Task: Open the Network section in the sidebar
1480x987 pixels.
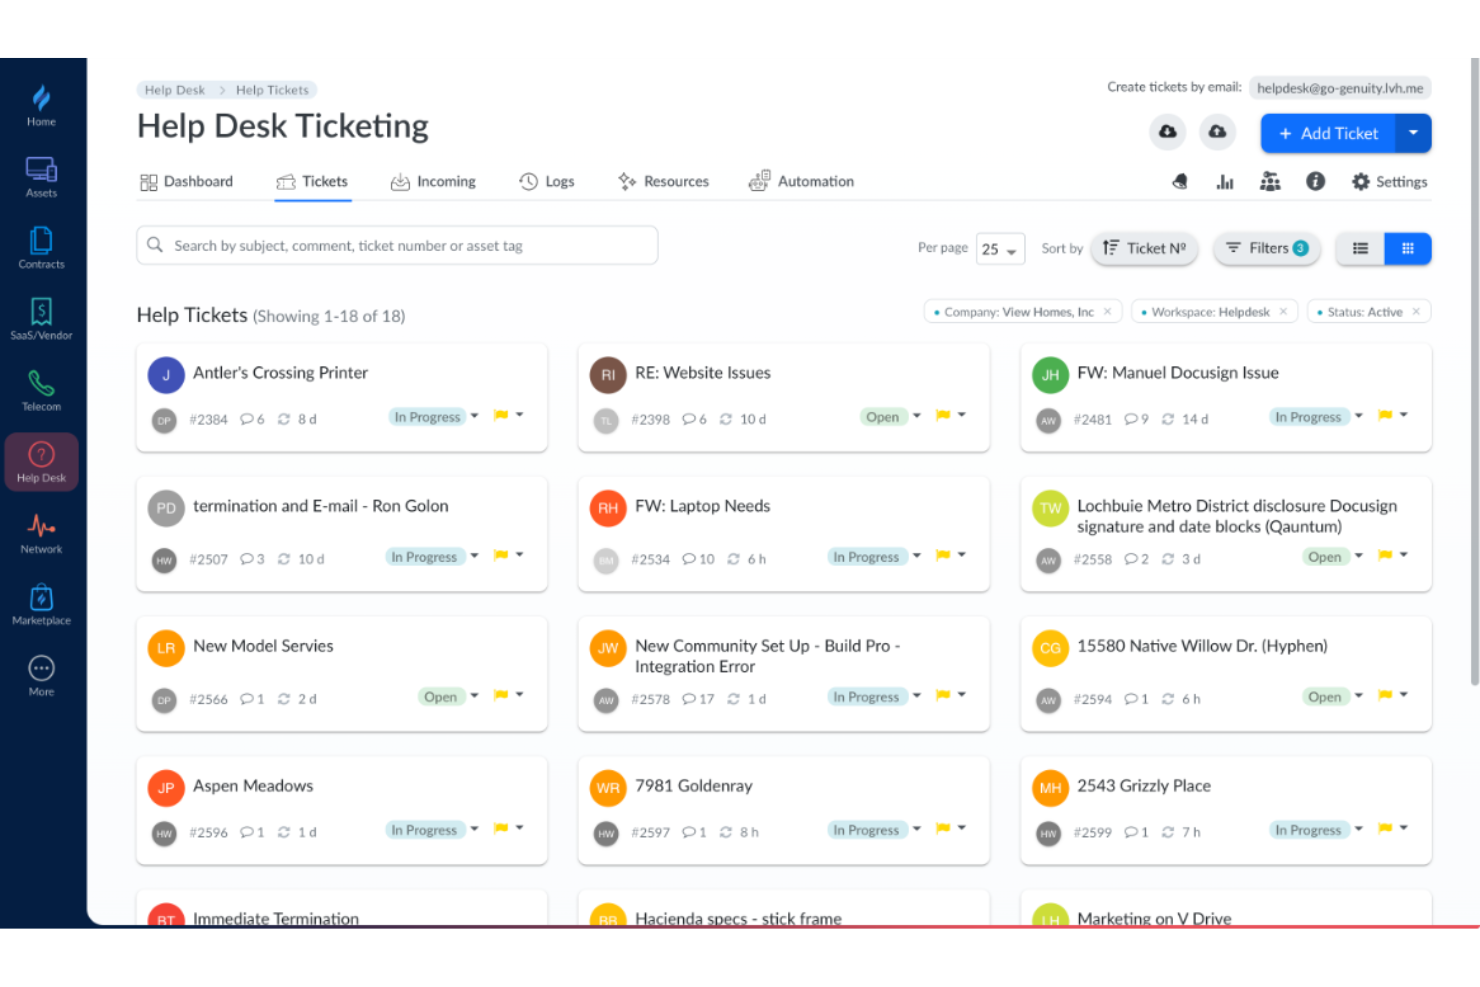Action: (x=41, y=532)
